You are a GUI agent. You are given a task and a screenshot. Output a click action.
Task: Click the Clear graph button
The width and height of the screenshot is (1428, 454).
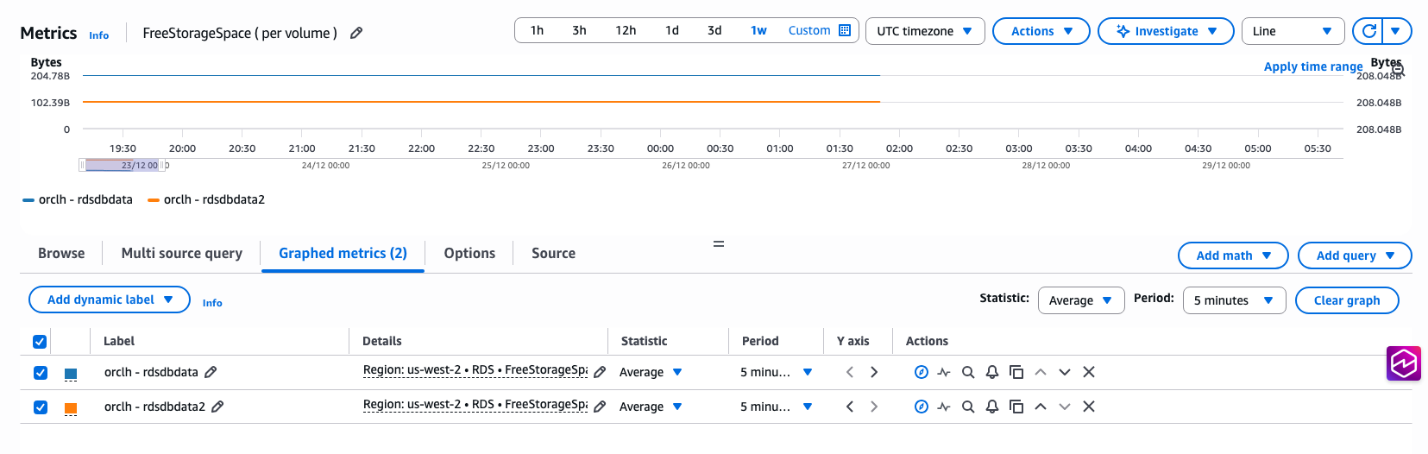click(1346, 300)
